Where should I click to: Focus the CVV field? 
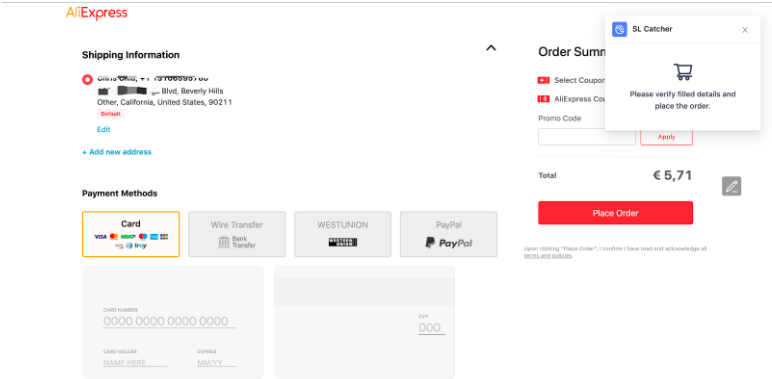[x=432, y=328]
